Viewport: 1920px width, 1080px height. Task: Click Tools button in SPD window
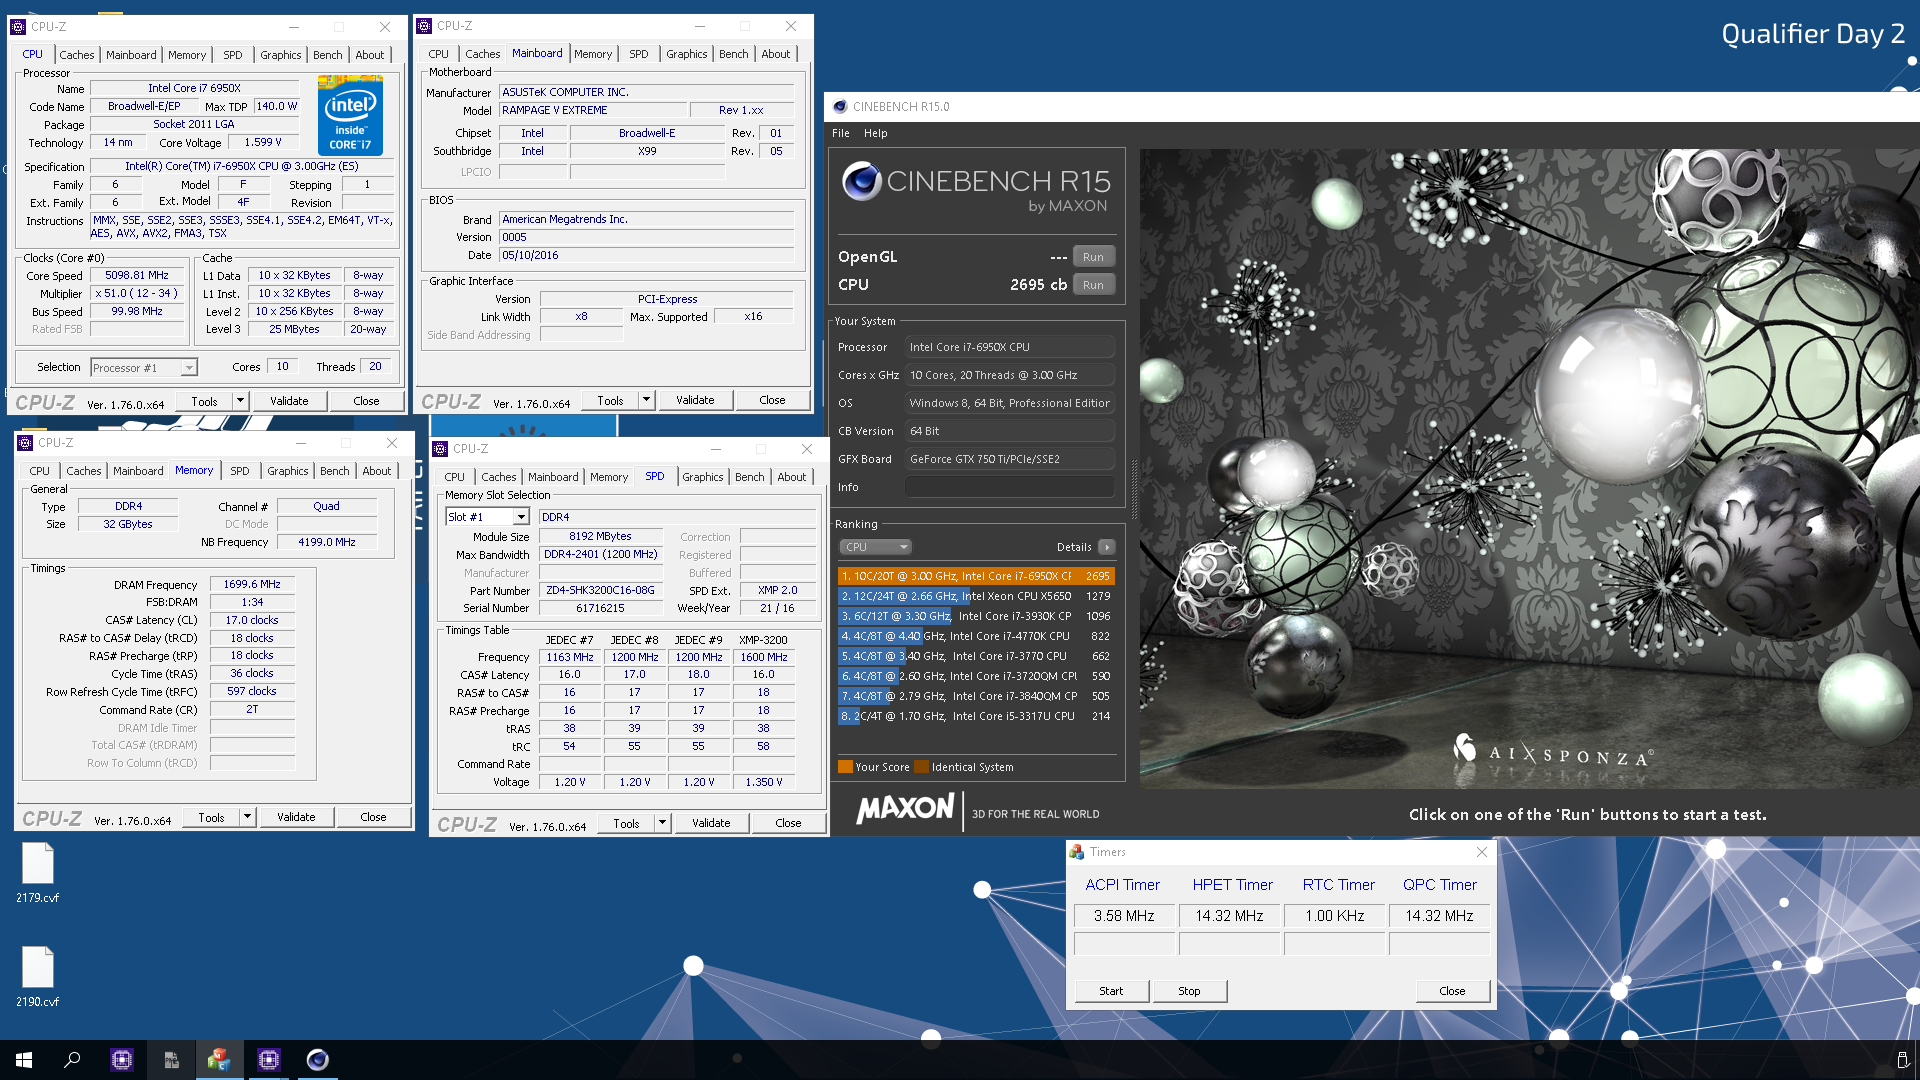(x=626, y=823)
